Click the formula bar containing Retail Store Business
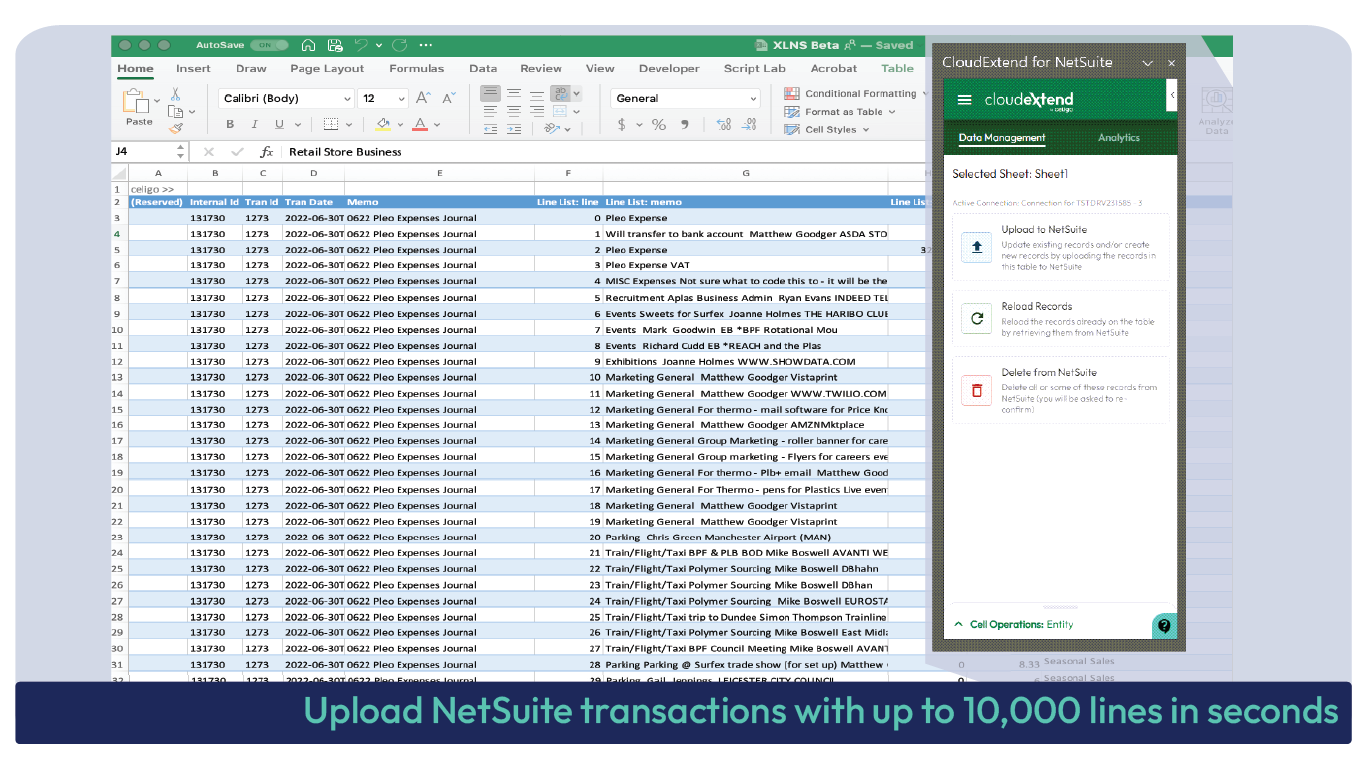 coord(604,152)
